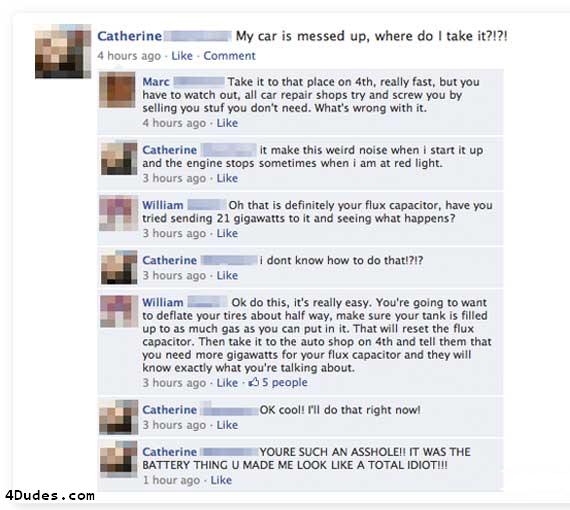Like the 'OK cool! I'll do that' comment
Viewport: 570px width, 510px height.
pos(227,425)
